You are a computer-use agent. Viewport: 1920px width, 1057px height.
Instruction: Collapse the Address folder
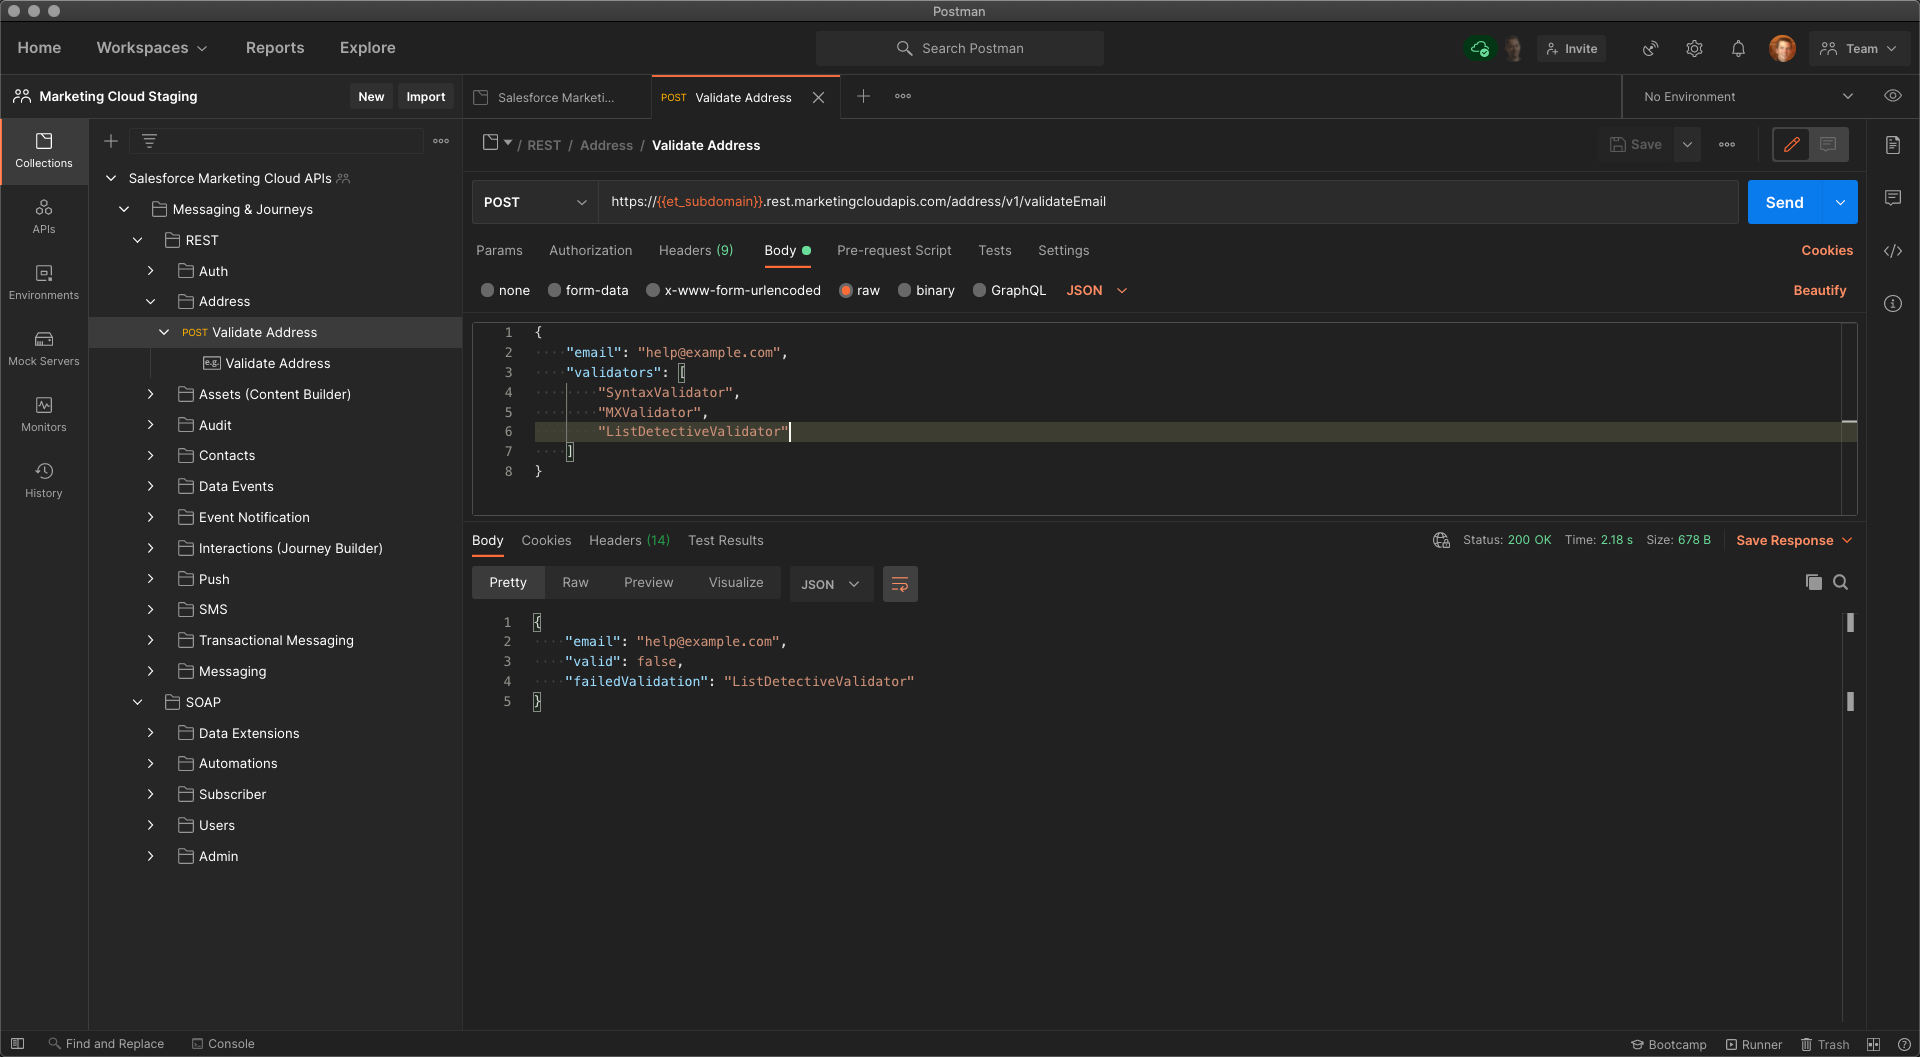click(150, 301)
